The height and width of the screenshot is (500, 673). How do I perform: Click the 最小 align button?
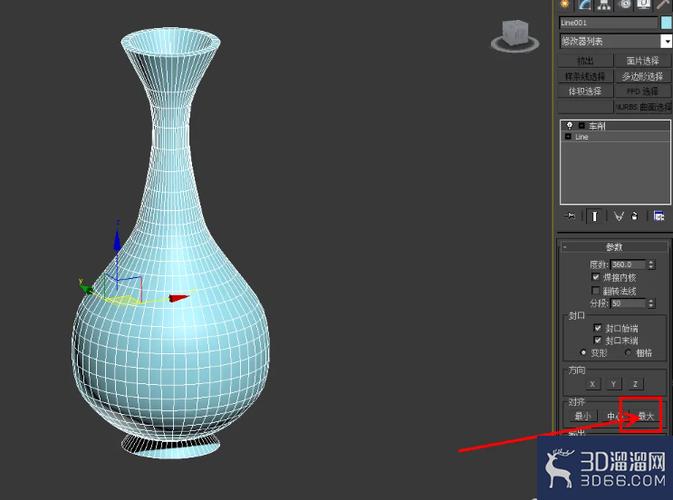point(582,415)
